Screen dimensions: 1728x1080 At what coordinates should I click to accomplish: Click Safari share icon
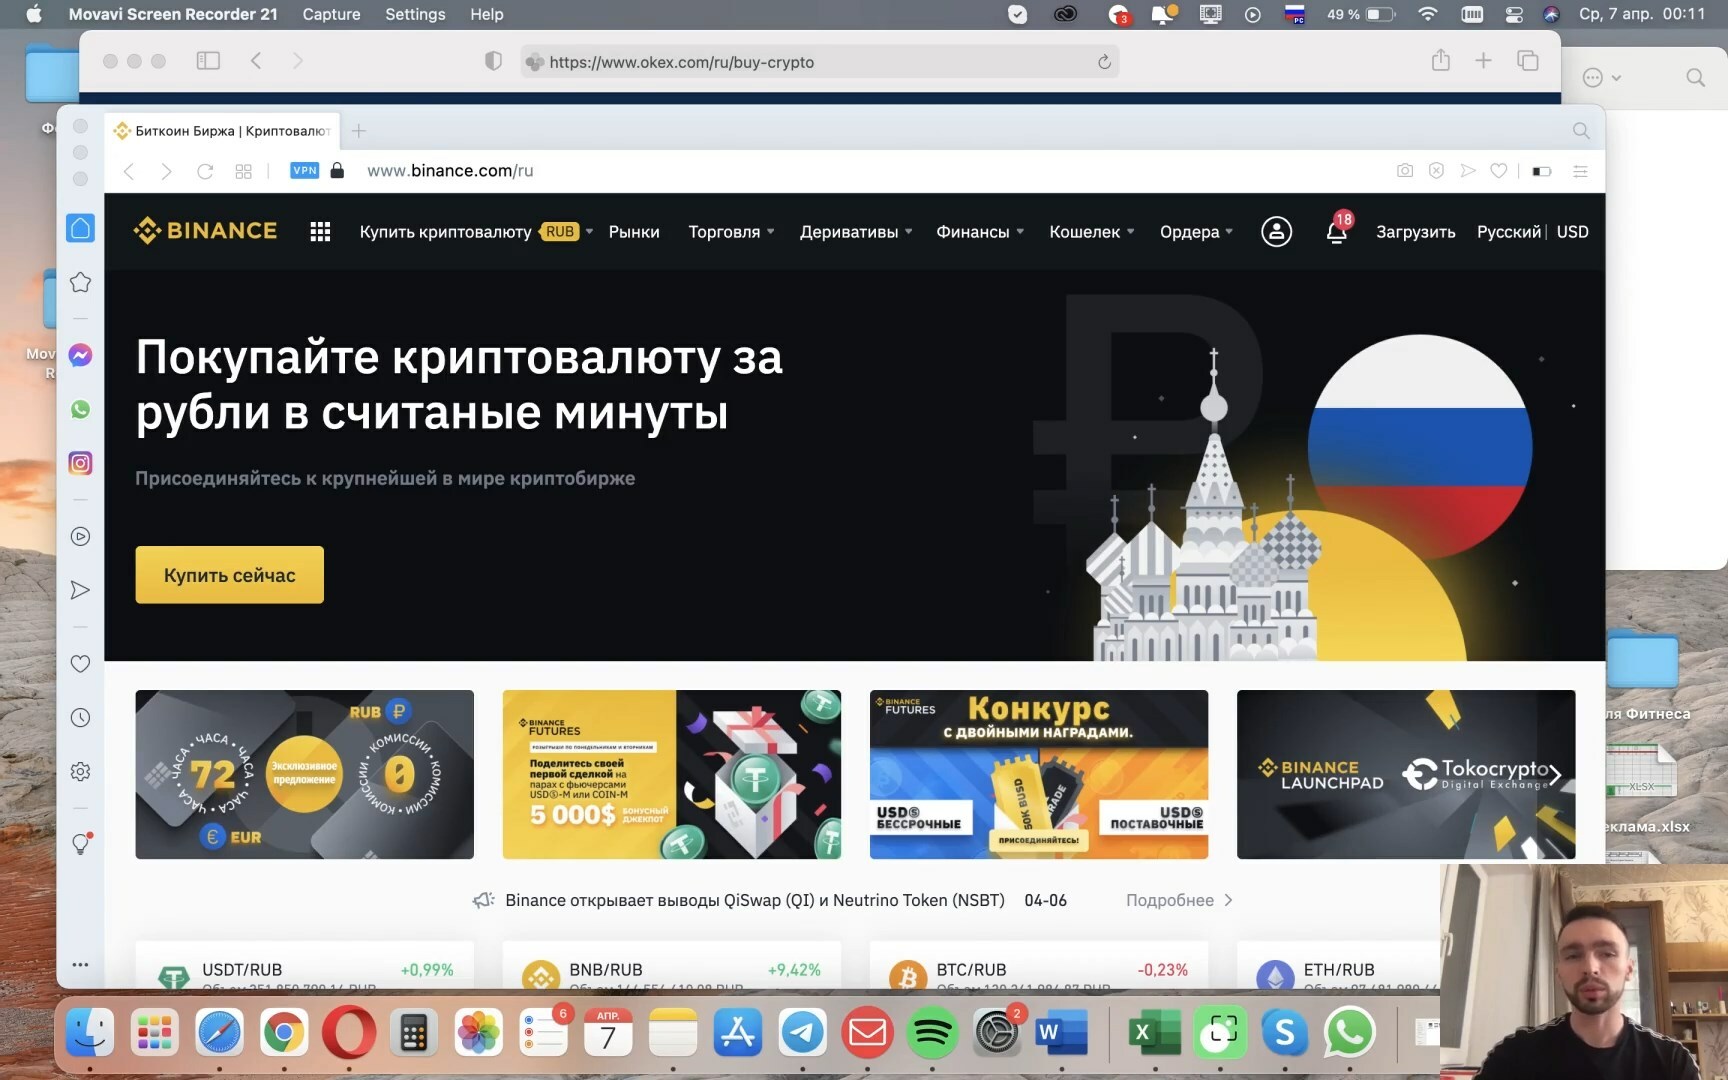point(1440,60)
